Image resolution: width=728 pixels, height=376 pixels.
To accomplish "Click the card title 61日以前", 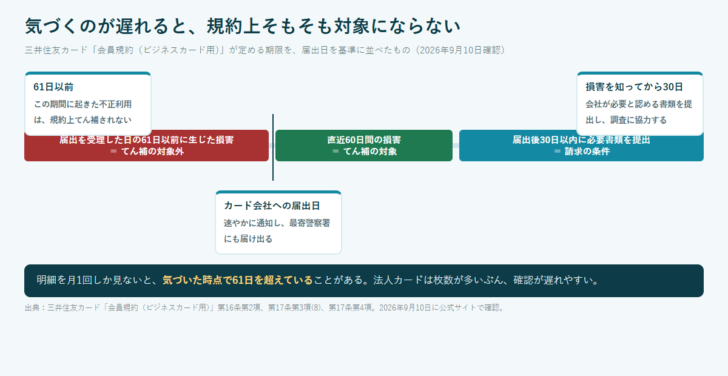I will [53, 87].
